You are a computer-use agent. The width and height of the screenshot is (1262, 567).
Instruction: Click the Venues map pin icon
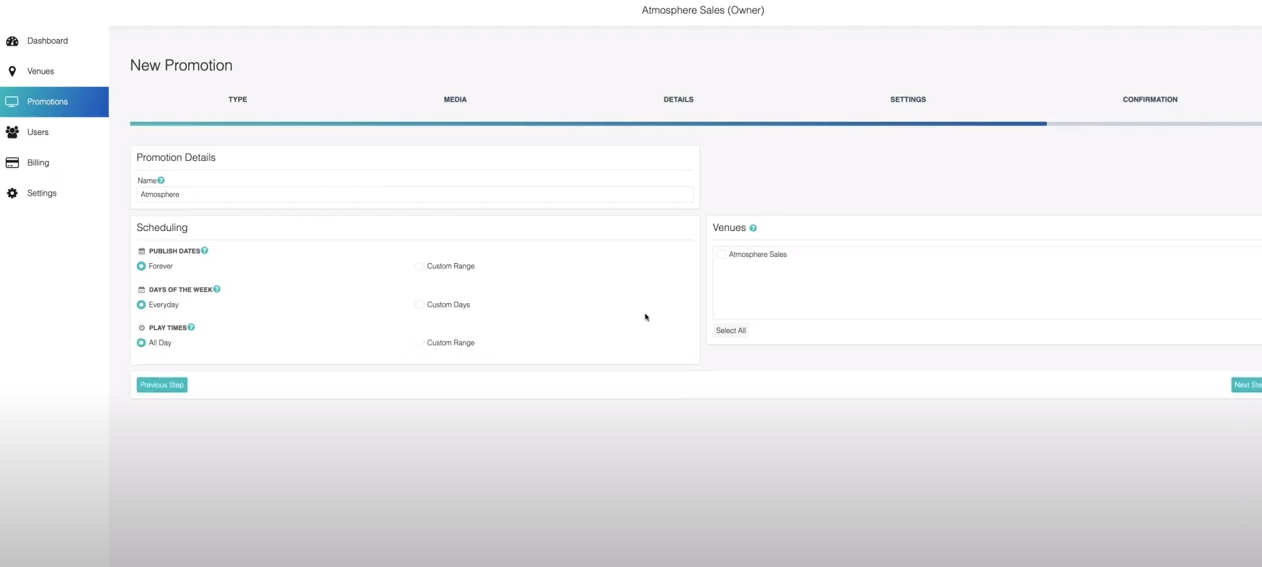(x=12, y=71)
